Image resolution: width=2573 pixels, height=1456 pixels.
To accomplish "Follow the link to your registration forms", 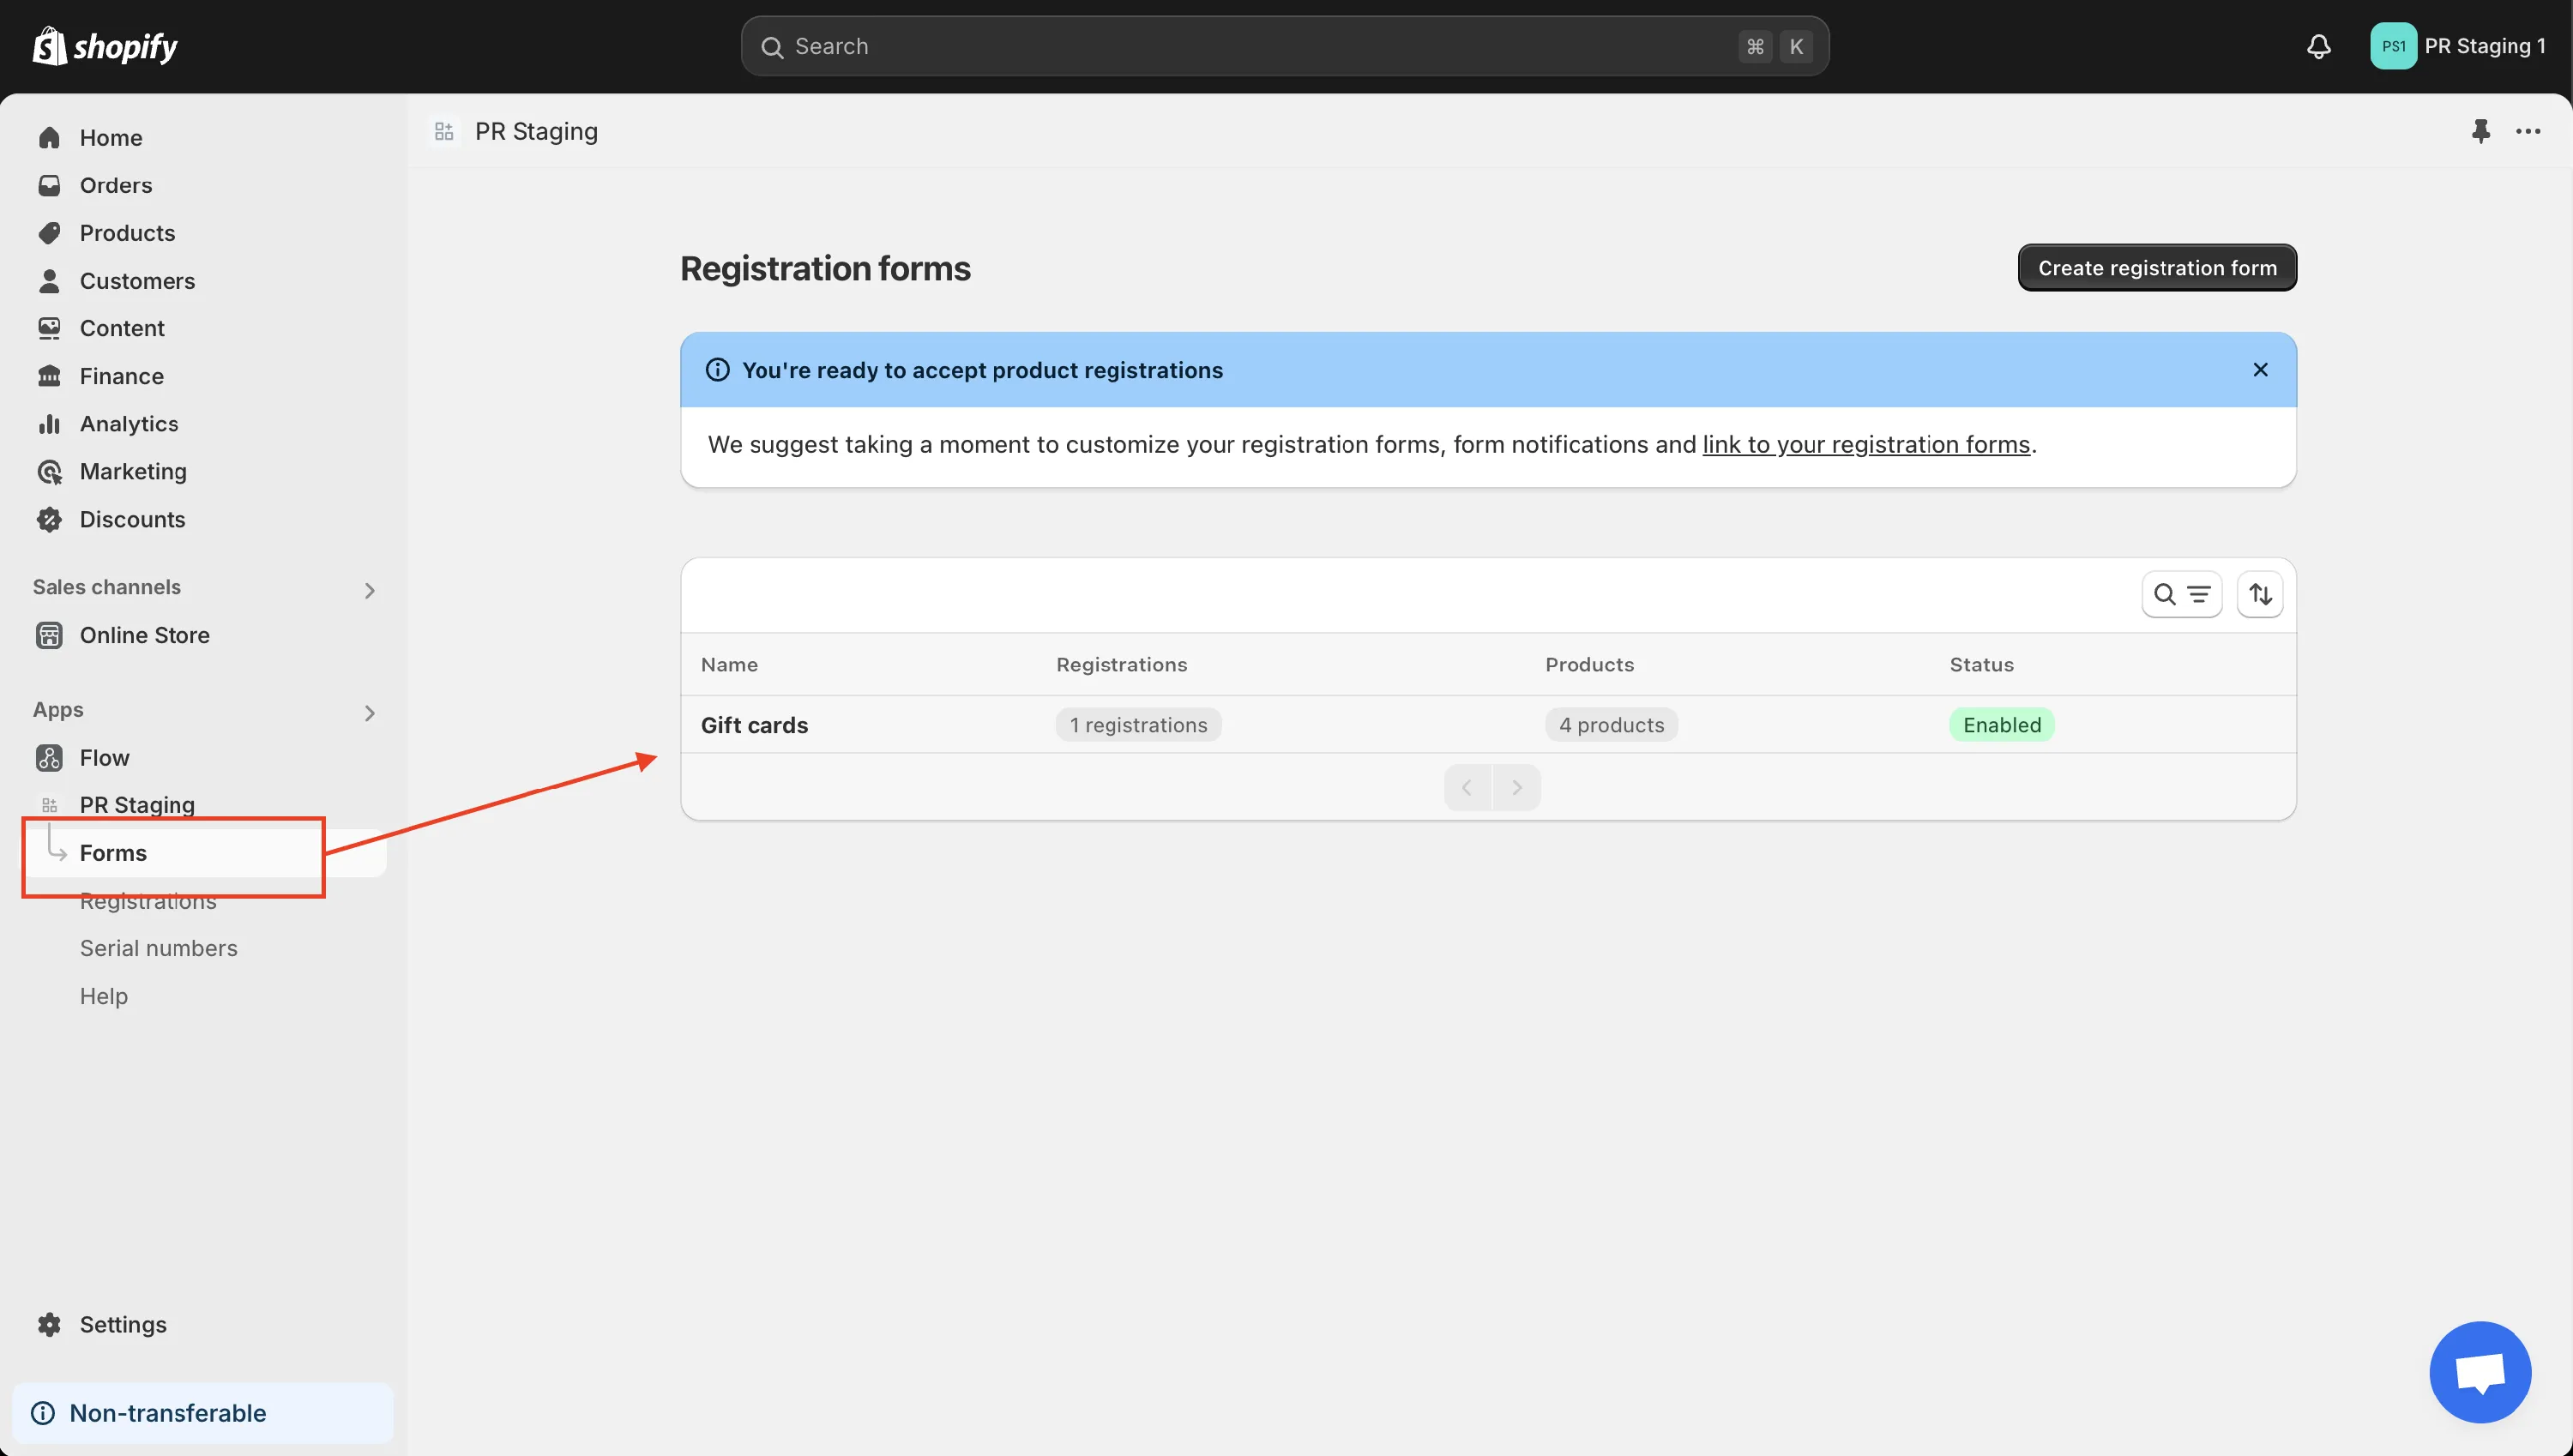I will tap(1866, 444).
